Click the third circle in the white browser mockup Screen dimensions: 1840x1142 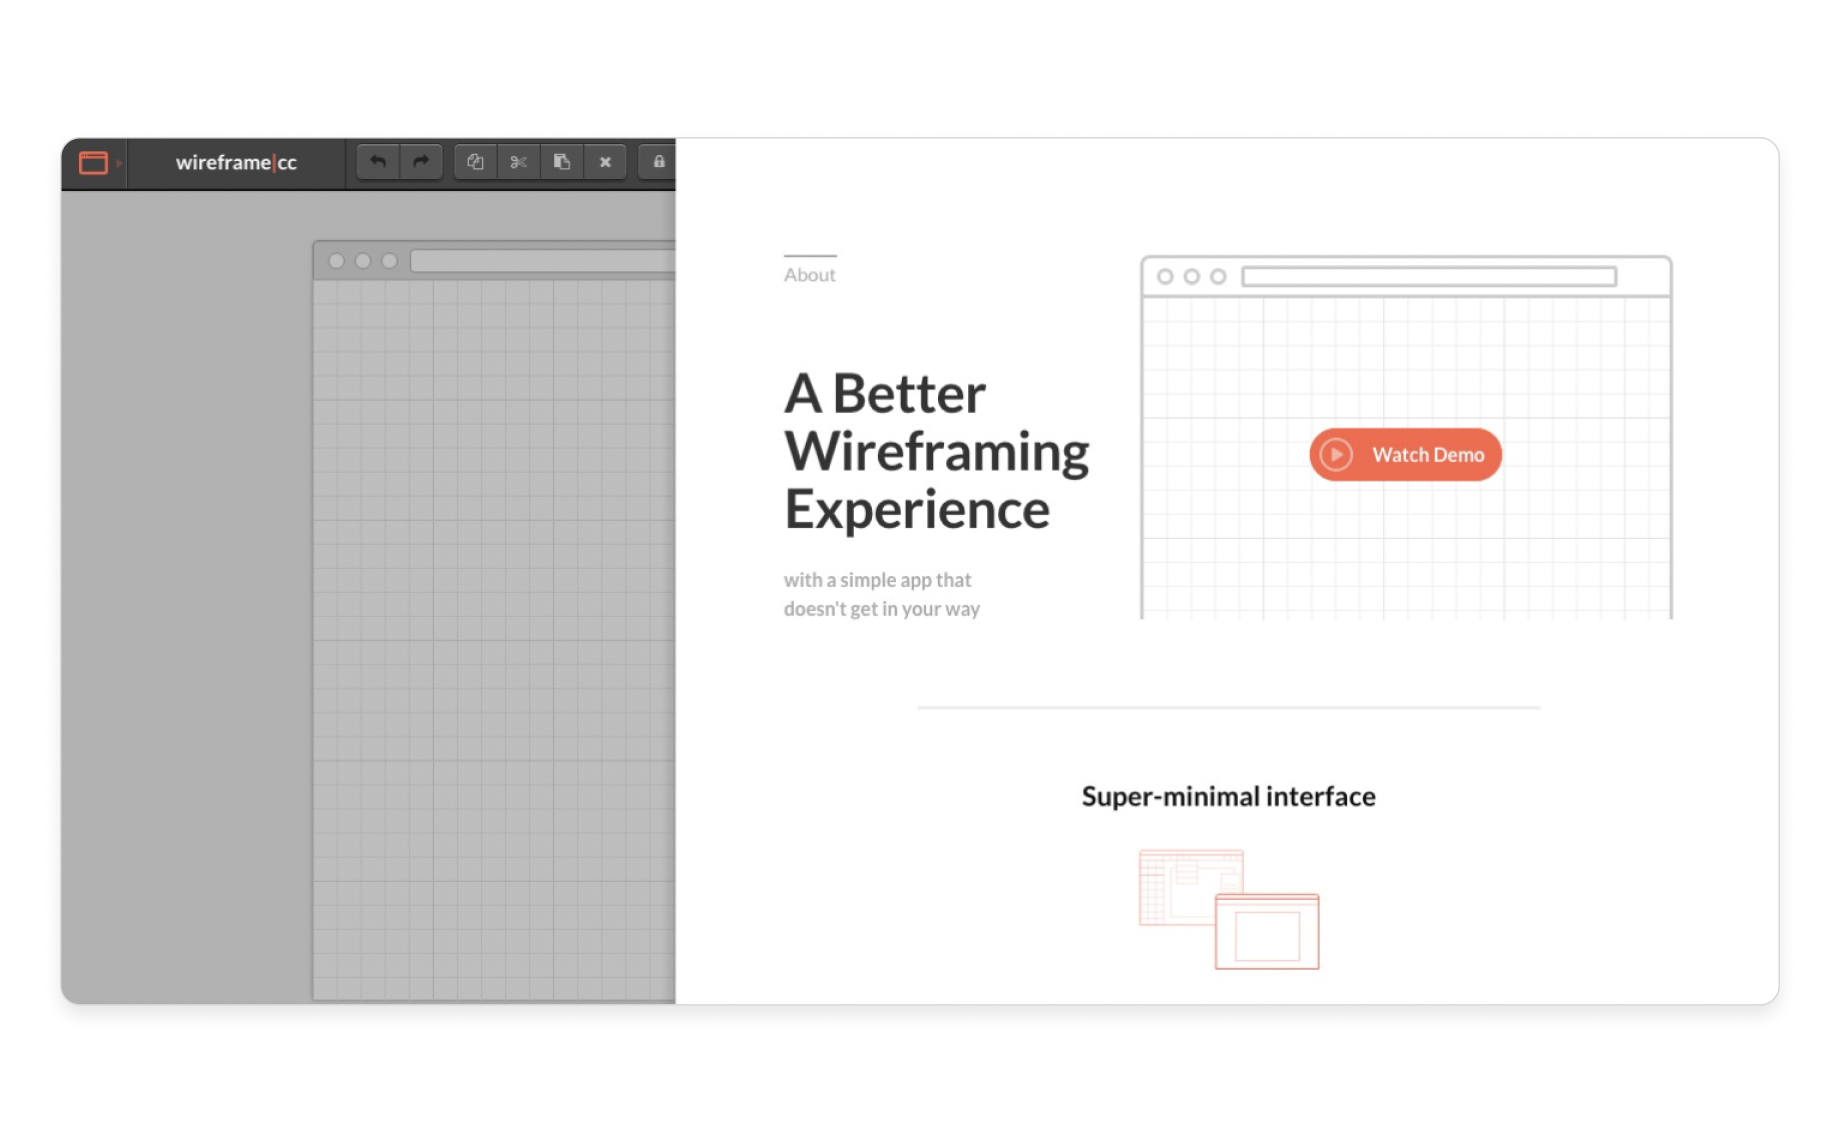pyautogui.click(x=1218, y=277)
